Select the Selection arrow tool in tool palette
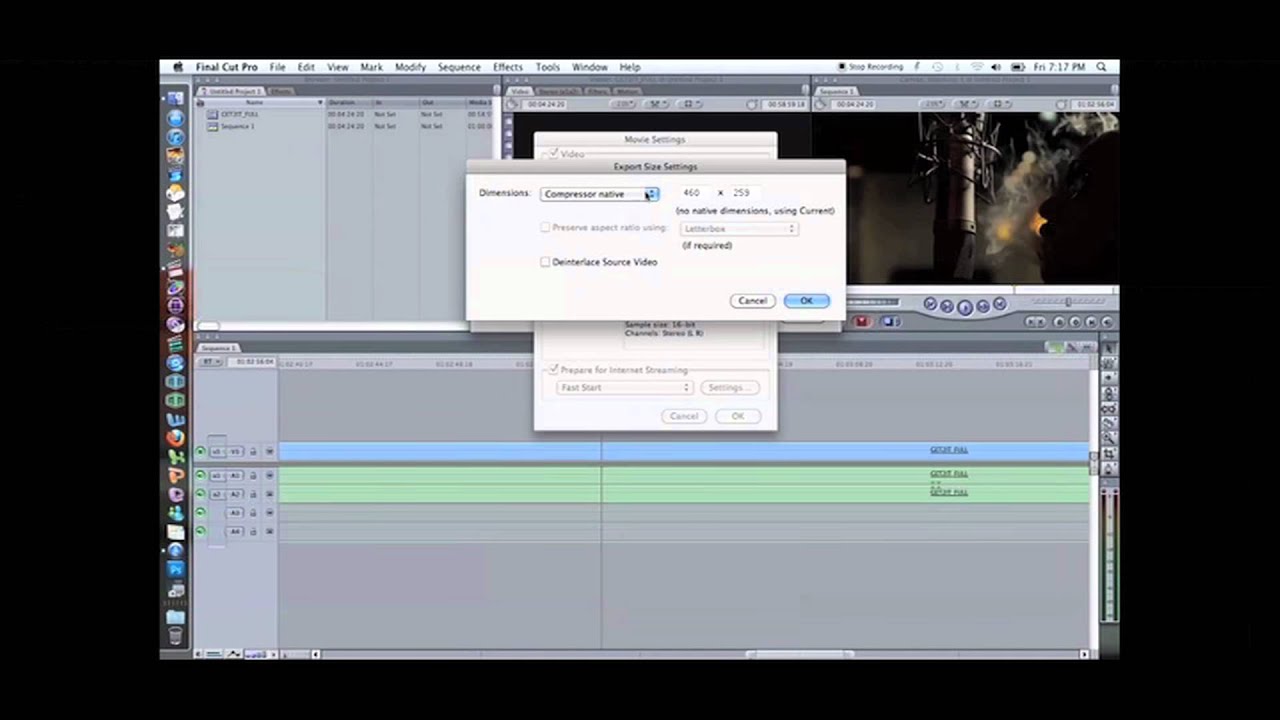1280x720 pixels. [x=1108, y=347]
